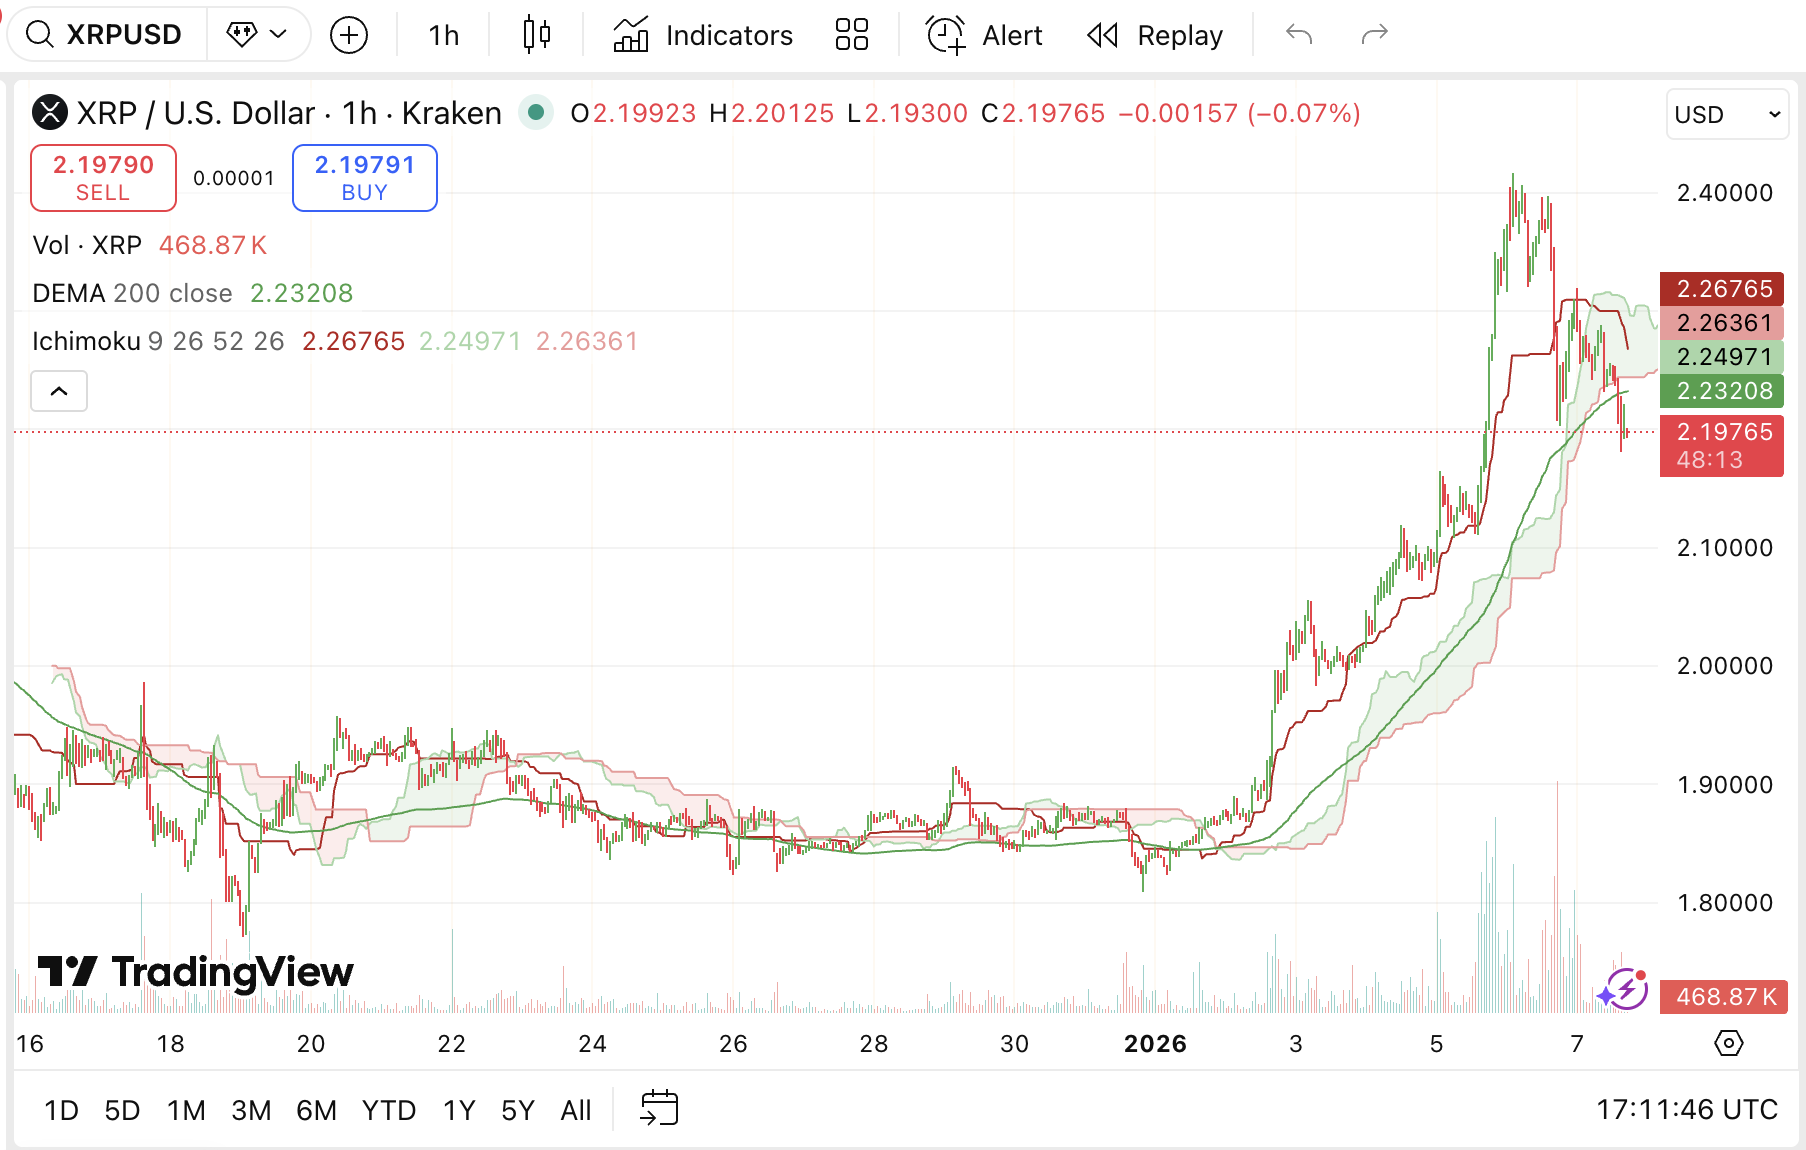
Task: Select the YTD date range
Action: click(x=388, y=1110)
